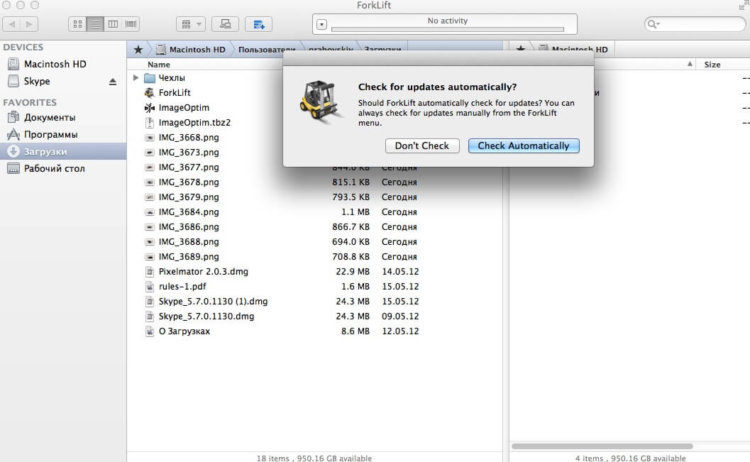Viewport: 750px width, 462px height.
Task: Switch to icon view mode
Action: click(x=77, y=24)
